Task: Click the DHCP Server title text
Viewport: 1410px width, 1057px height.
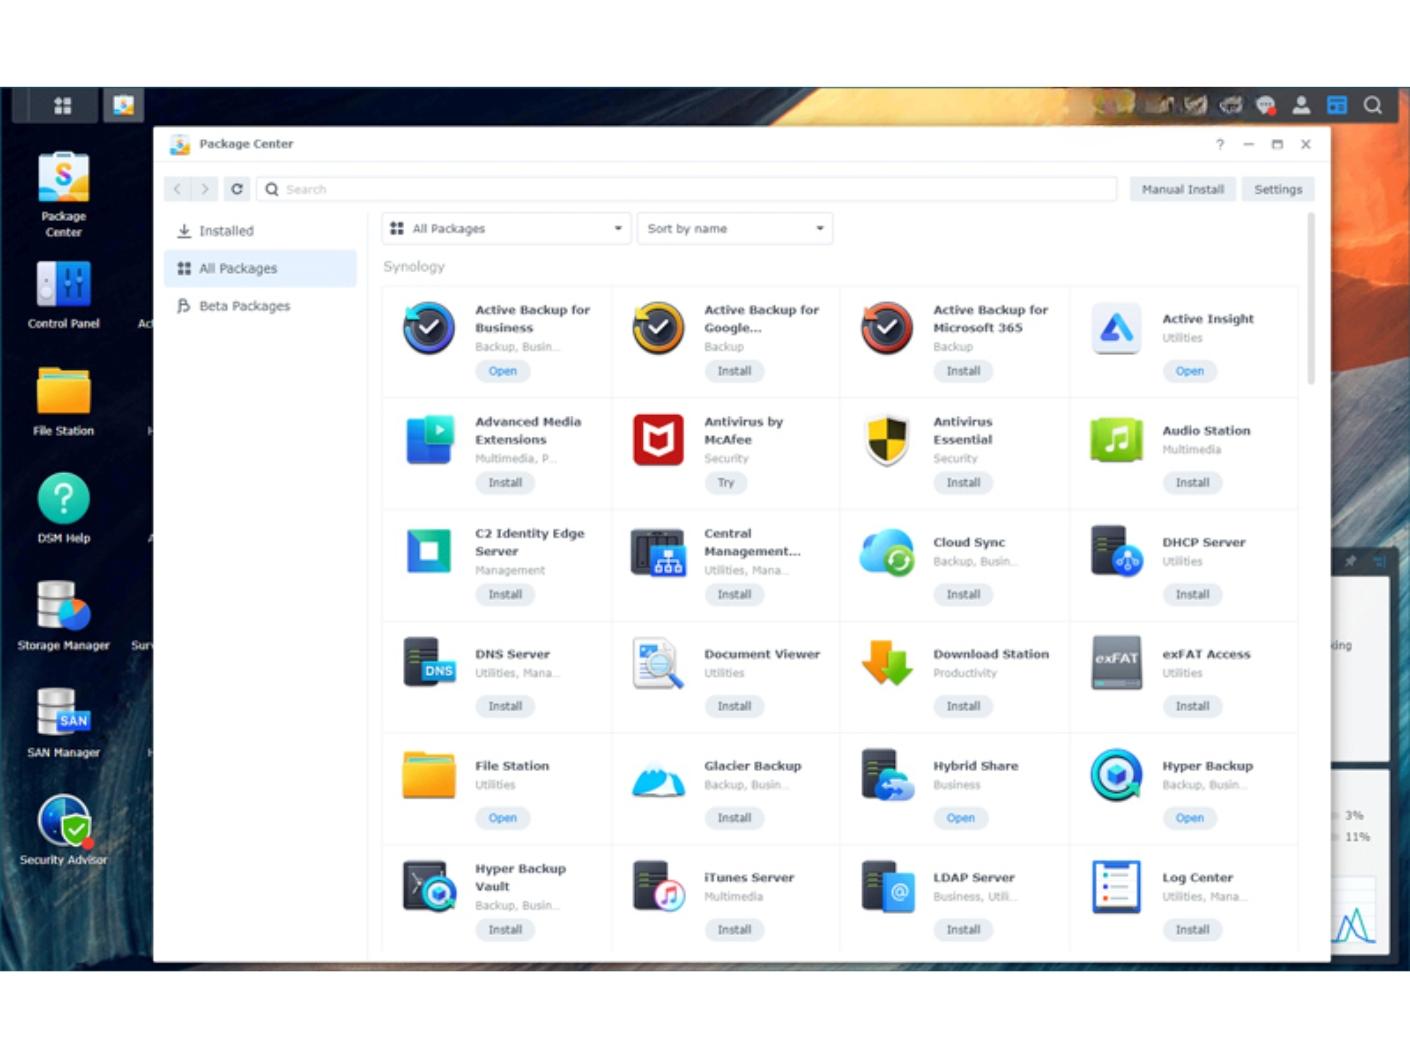Action: pos(1204,542)
